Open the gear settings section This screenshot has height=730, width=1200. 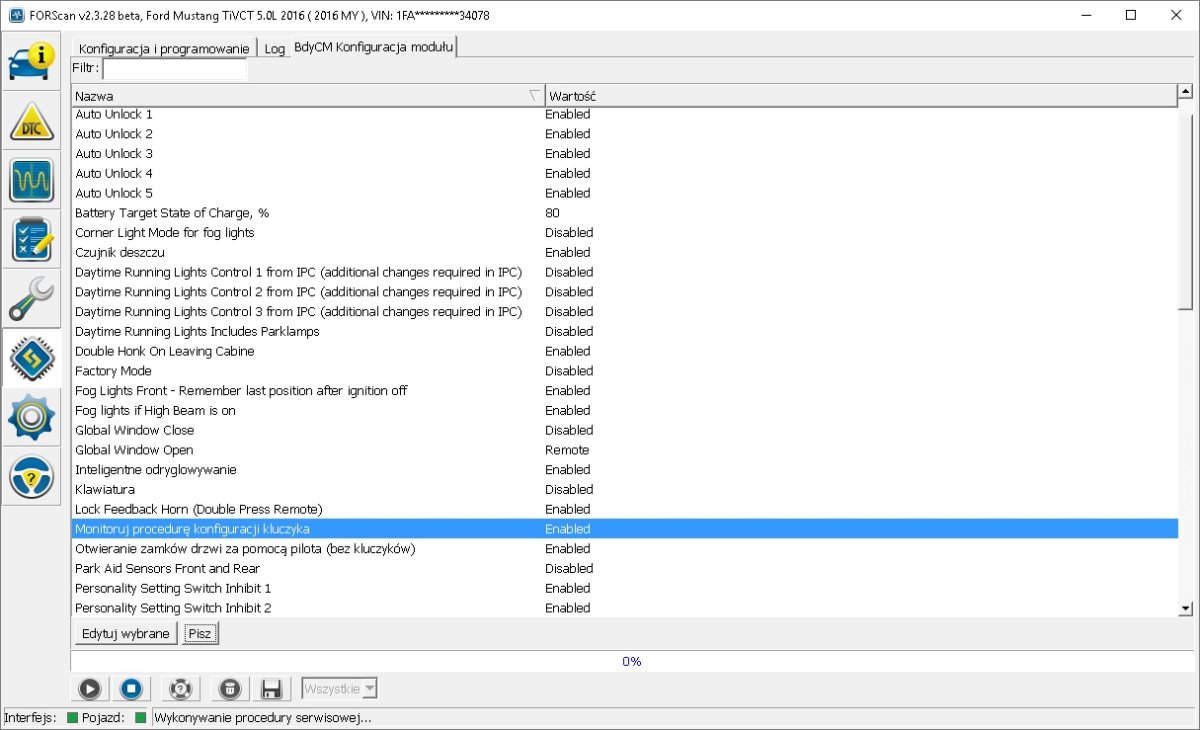tap(32, 417)
